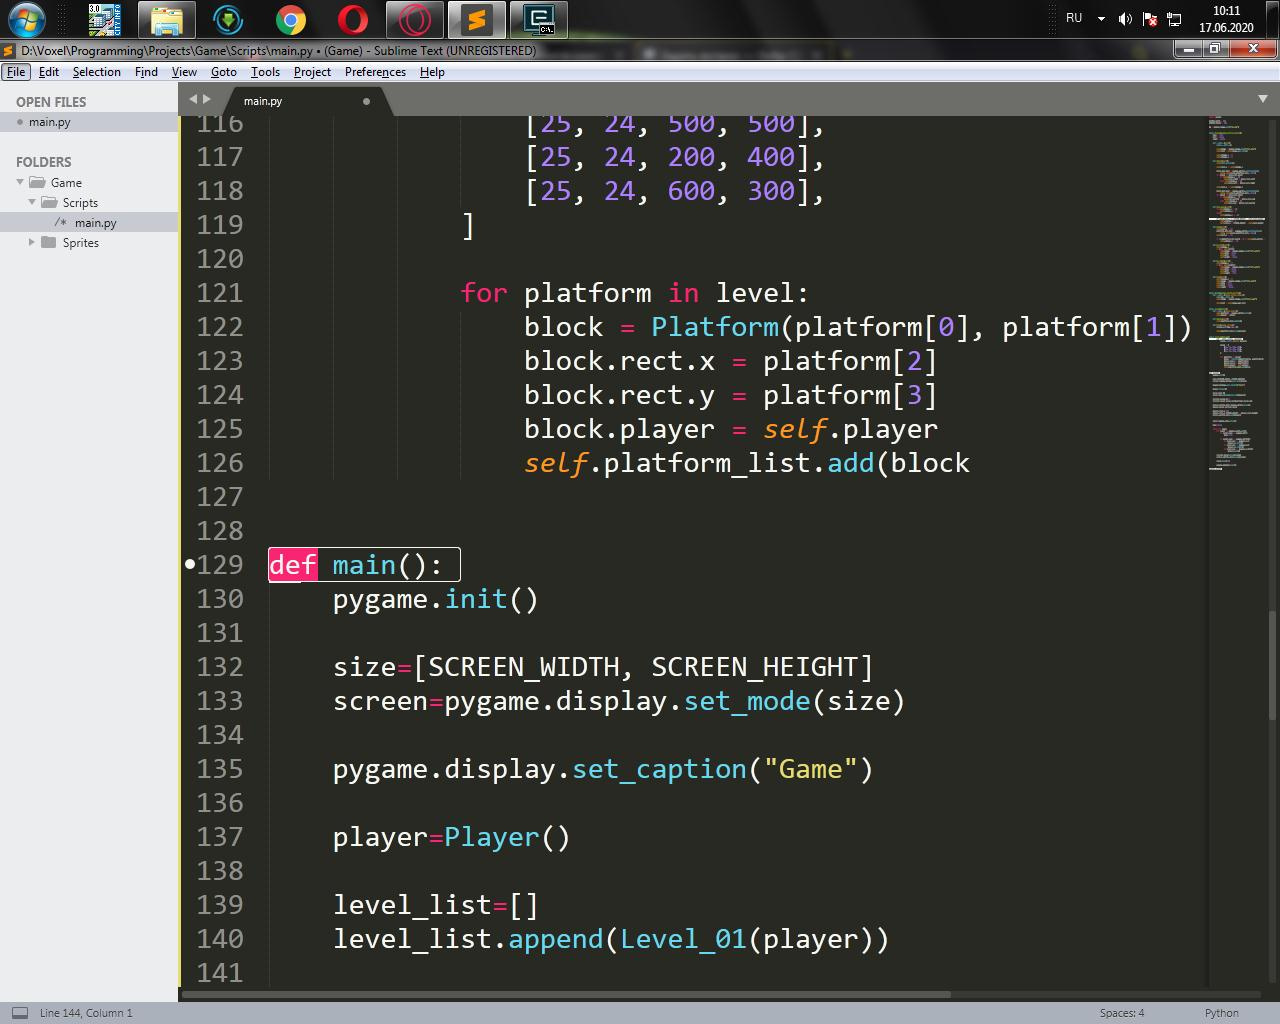
Task: Open the Edit menu
Action: tap(49, 72)
